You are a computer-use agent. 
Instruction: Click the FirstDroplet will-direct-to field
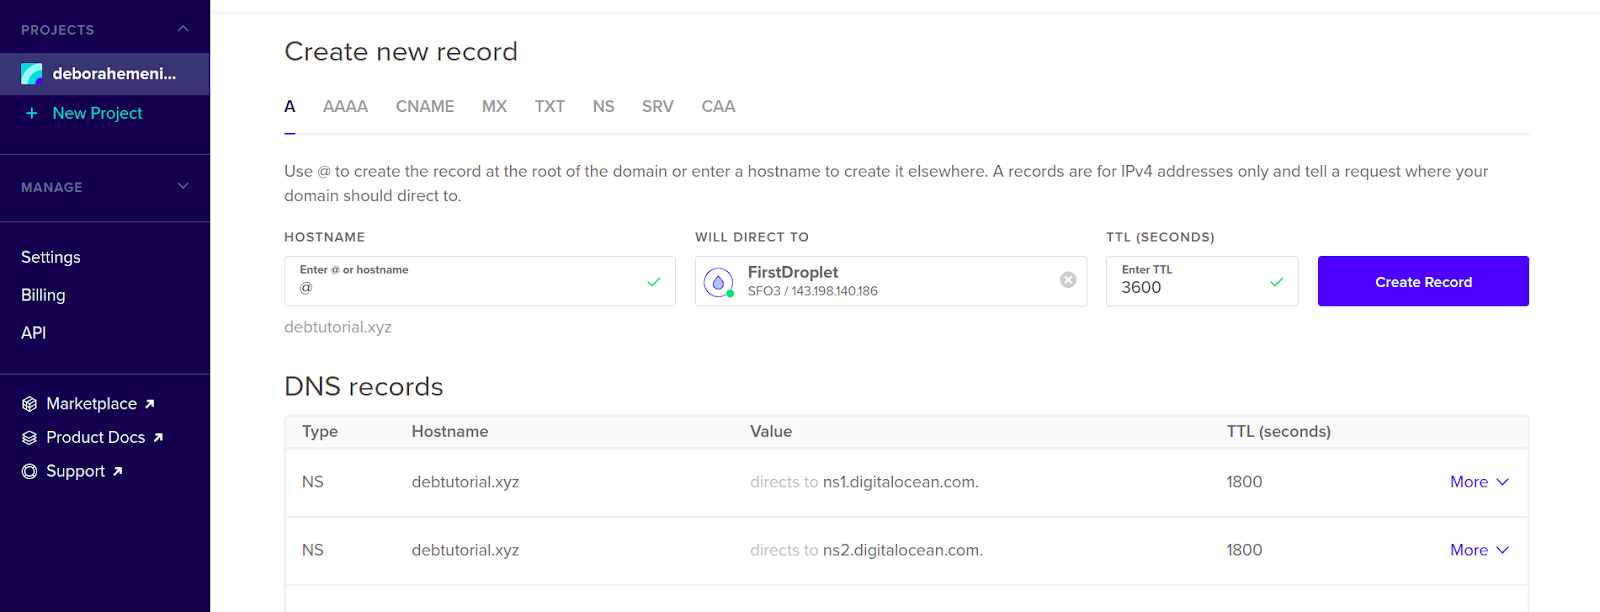tap(891, 281)
